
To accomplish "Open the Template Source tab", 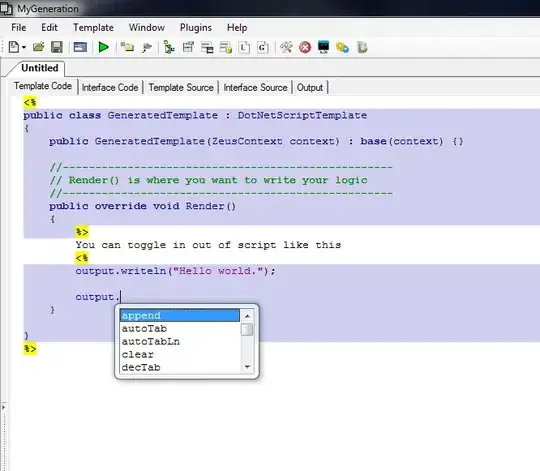I will 181,87.
